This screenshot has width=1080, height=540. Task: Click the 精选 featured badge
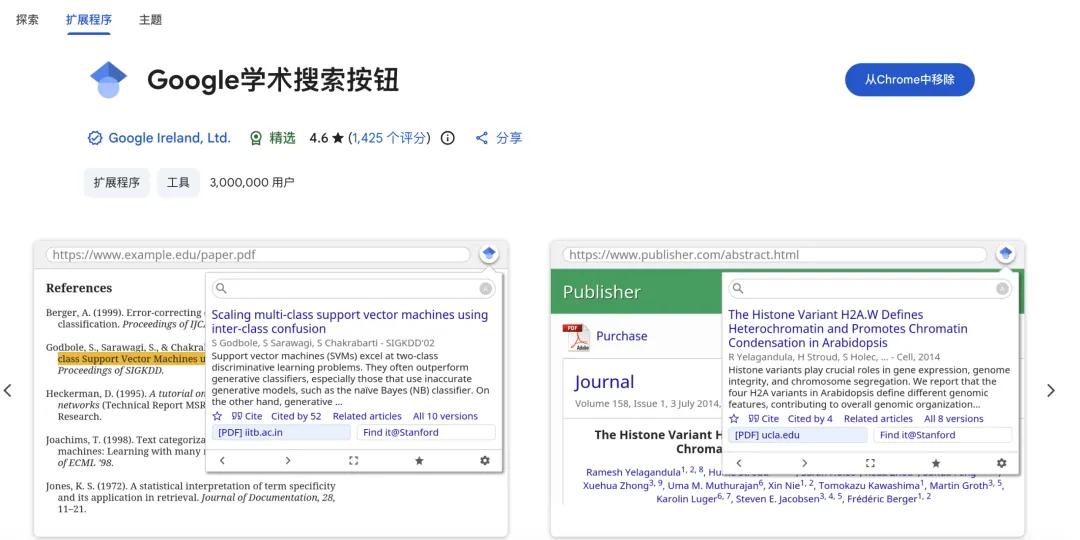point(272,138)
